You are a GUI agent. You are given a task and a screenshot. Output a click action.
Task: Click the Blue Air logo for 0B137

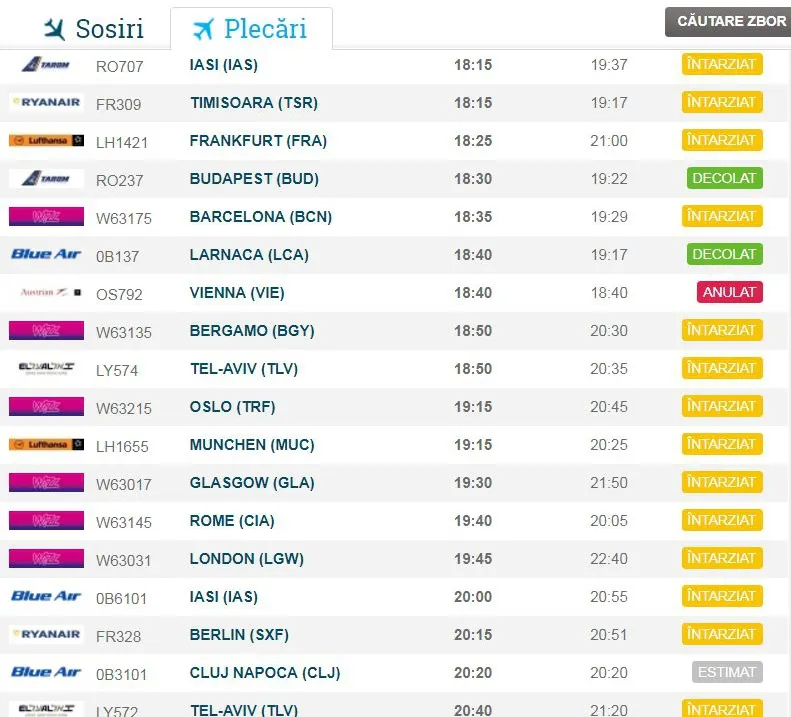point(46,254)
